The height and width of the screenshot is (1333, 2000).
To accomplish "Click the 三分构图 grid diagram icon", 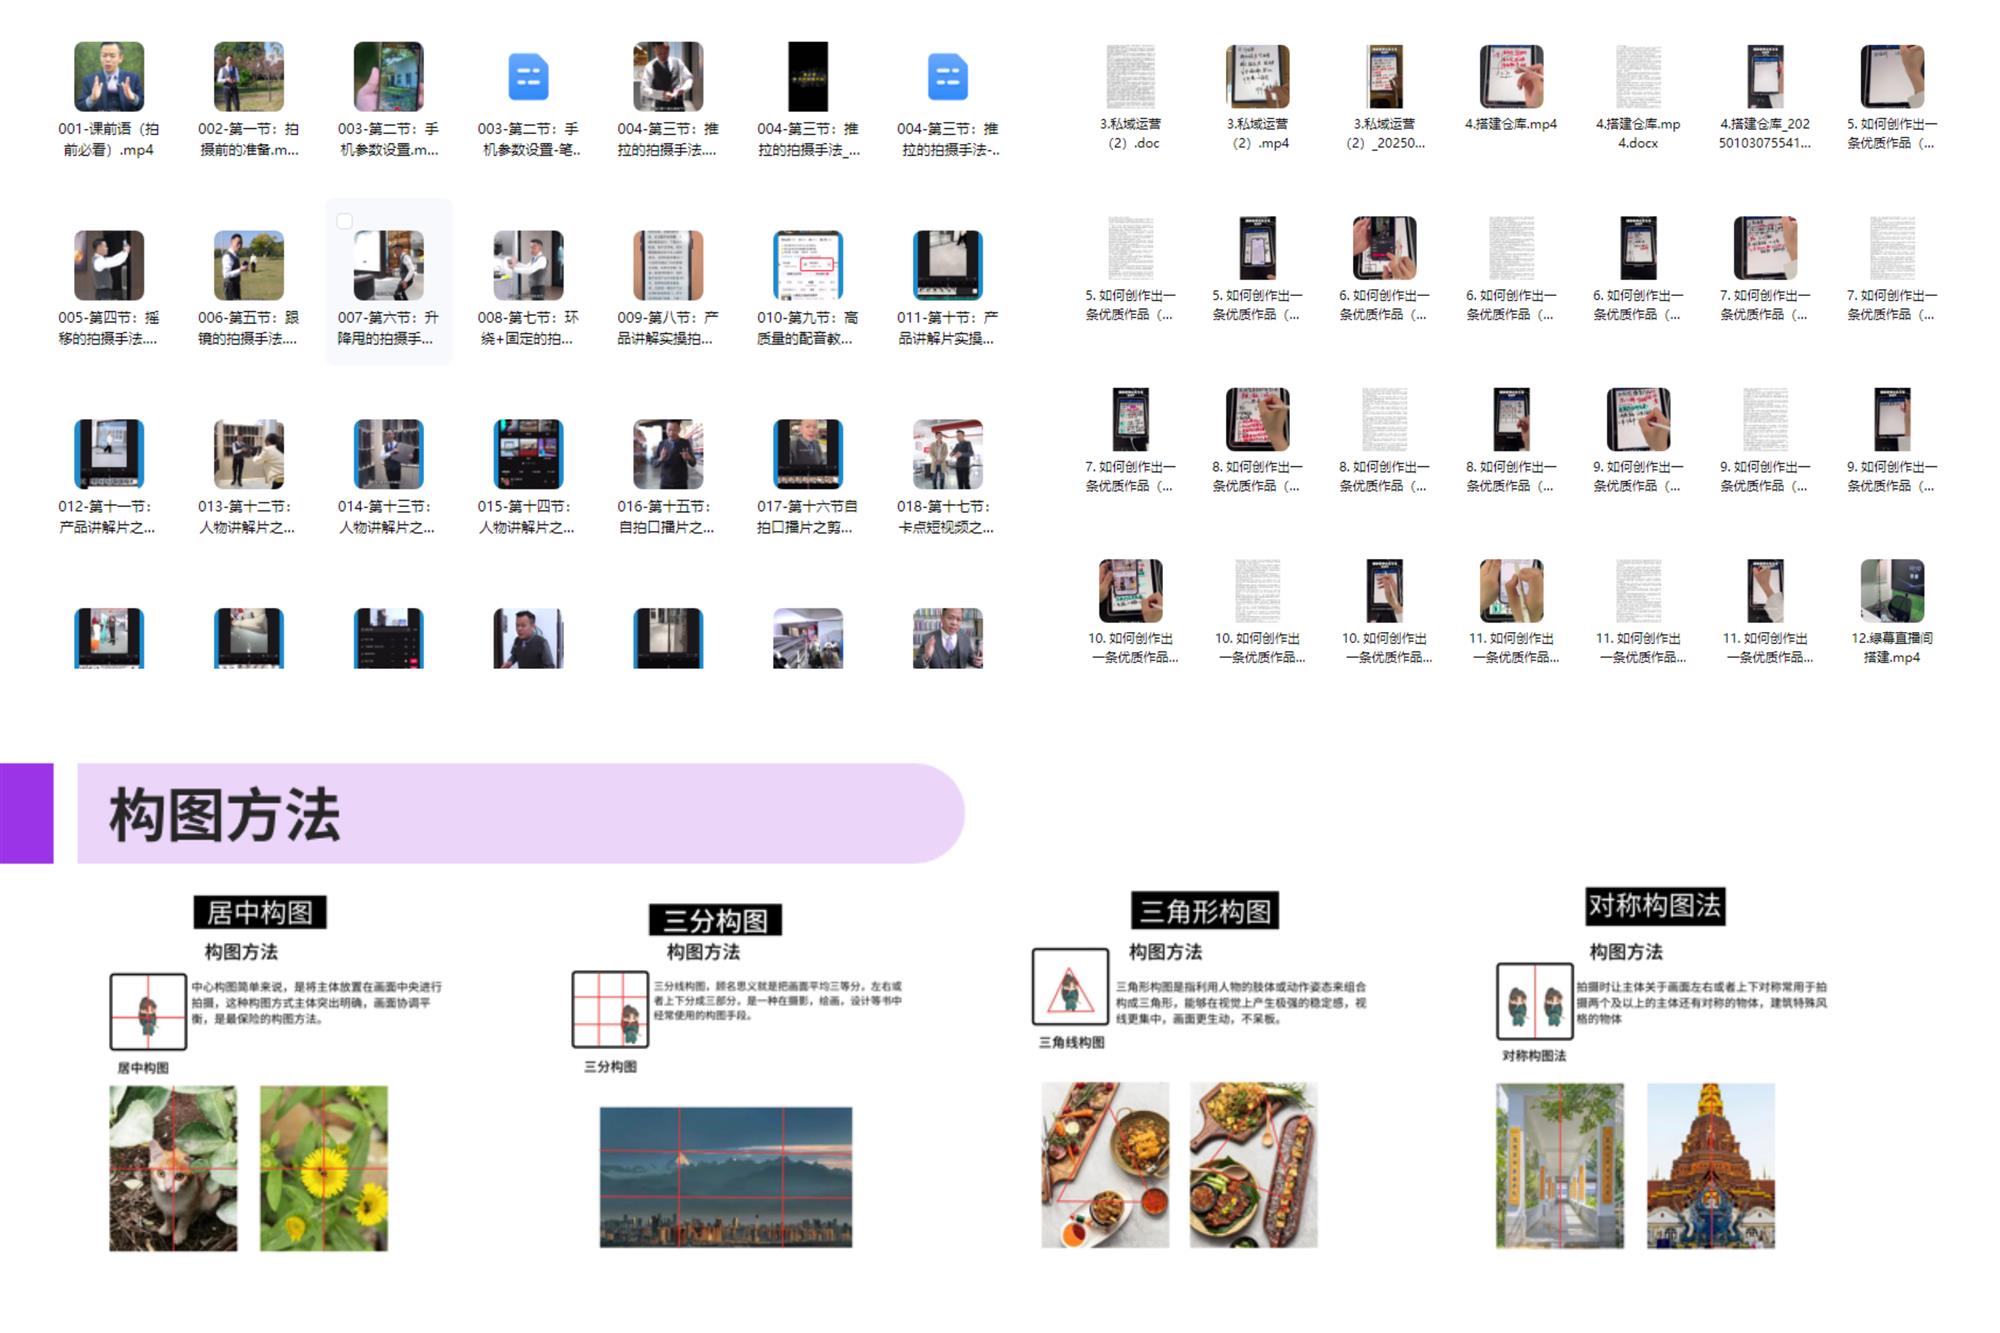I will point(610,1009).
